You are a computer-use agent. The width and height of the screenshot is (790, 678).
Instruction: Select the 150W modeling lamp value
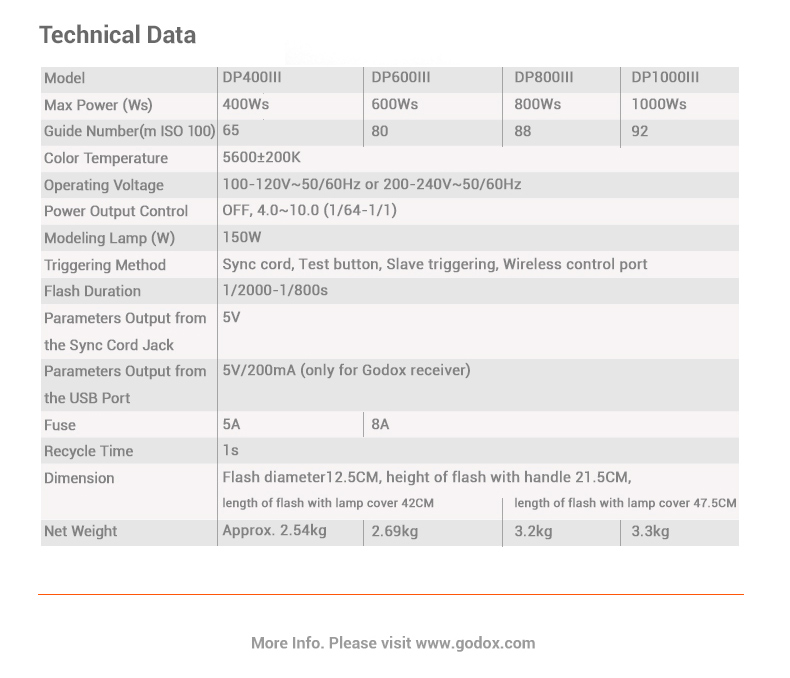pyautogui.click(x=240, y=238)
